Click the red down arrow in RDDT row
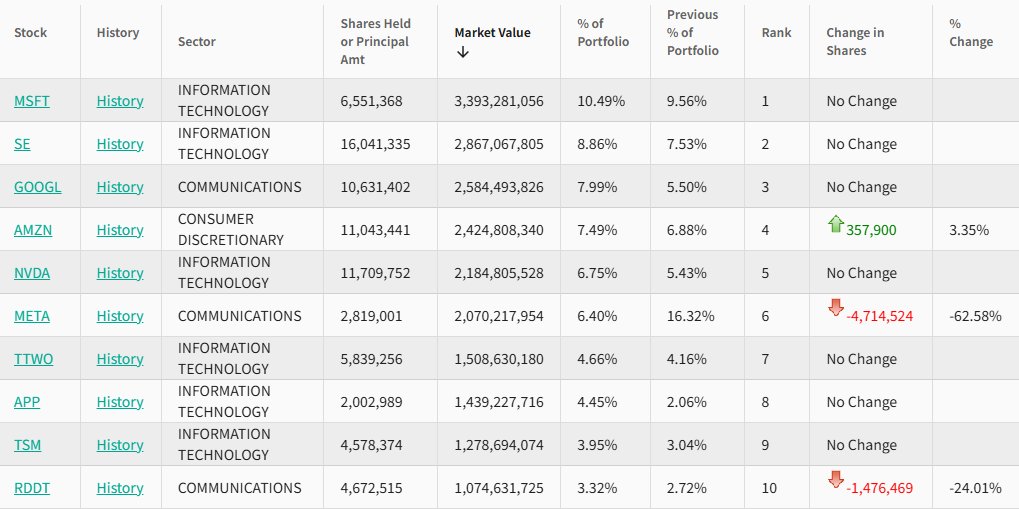The width and height of the screenshot is (1019, 509). pyautogui.click(x=836, y=480)
